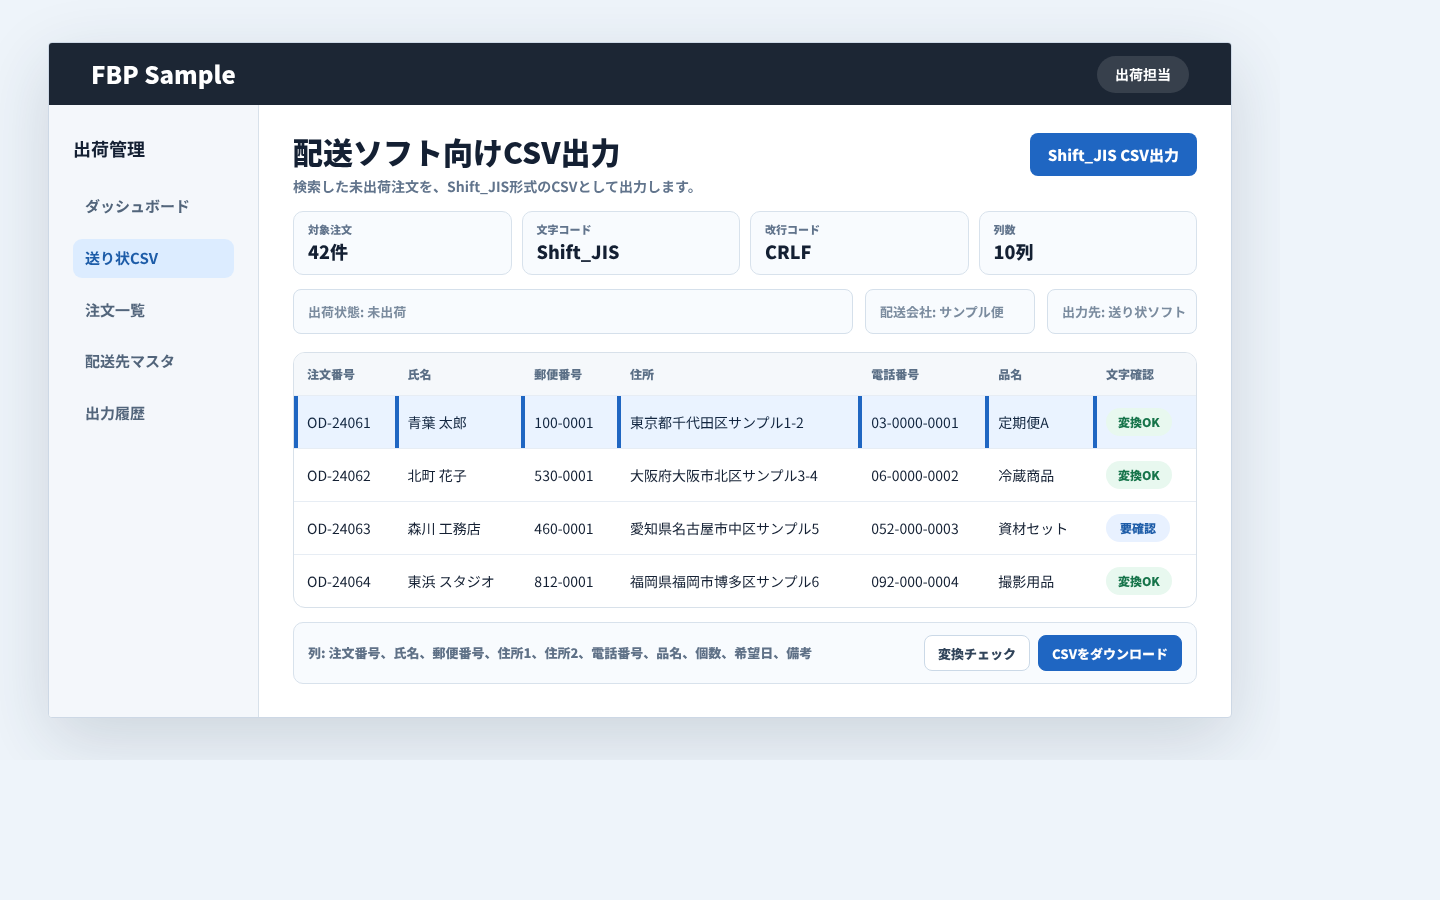Image resolution: width=1440 pixels, height=900 pixels.
Task: Click the 配送会社: サンプル便 filter
Action: click(950, 312)
